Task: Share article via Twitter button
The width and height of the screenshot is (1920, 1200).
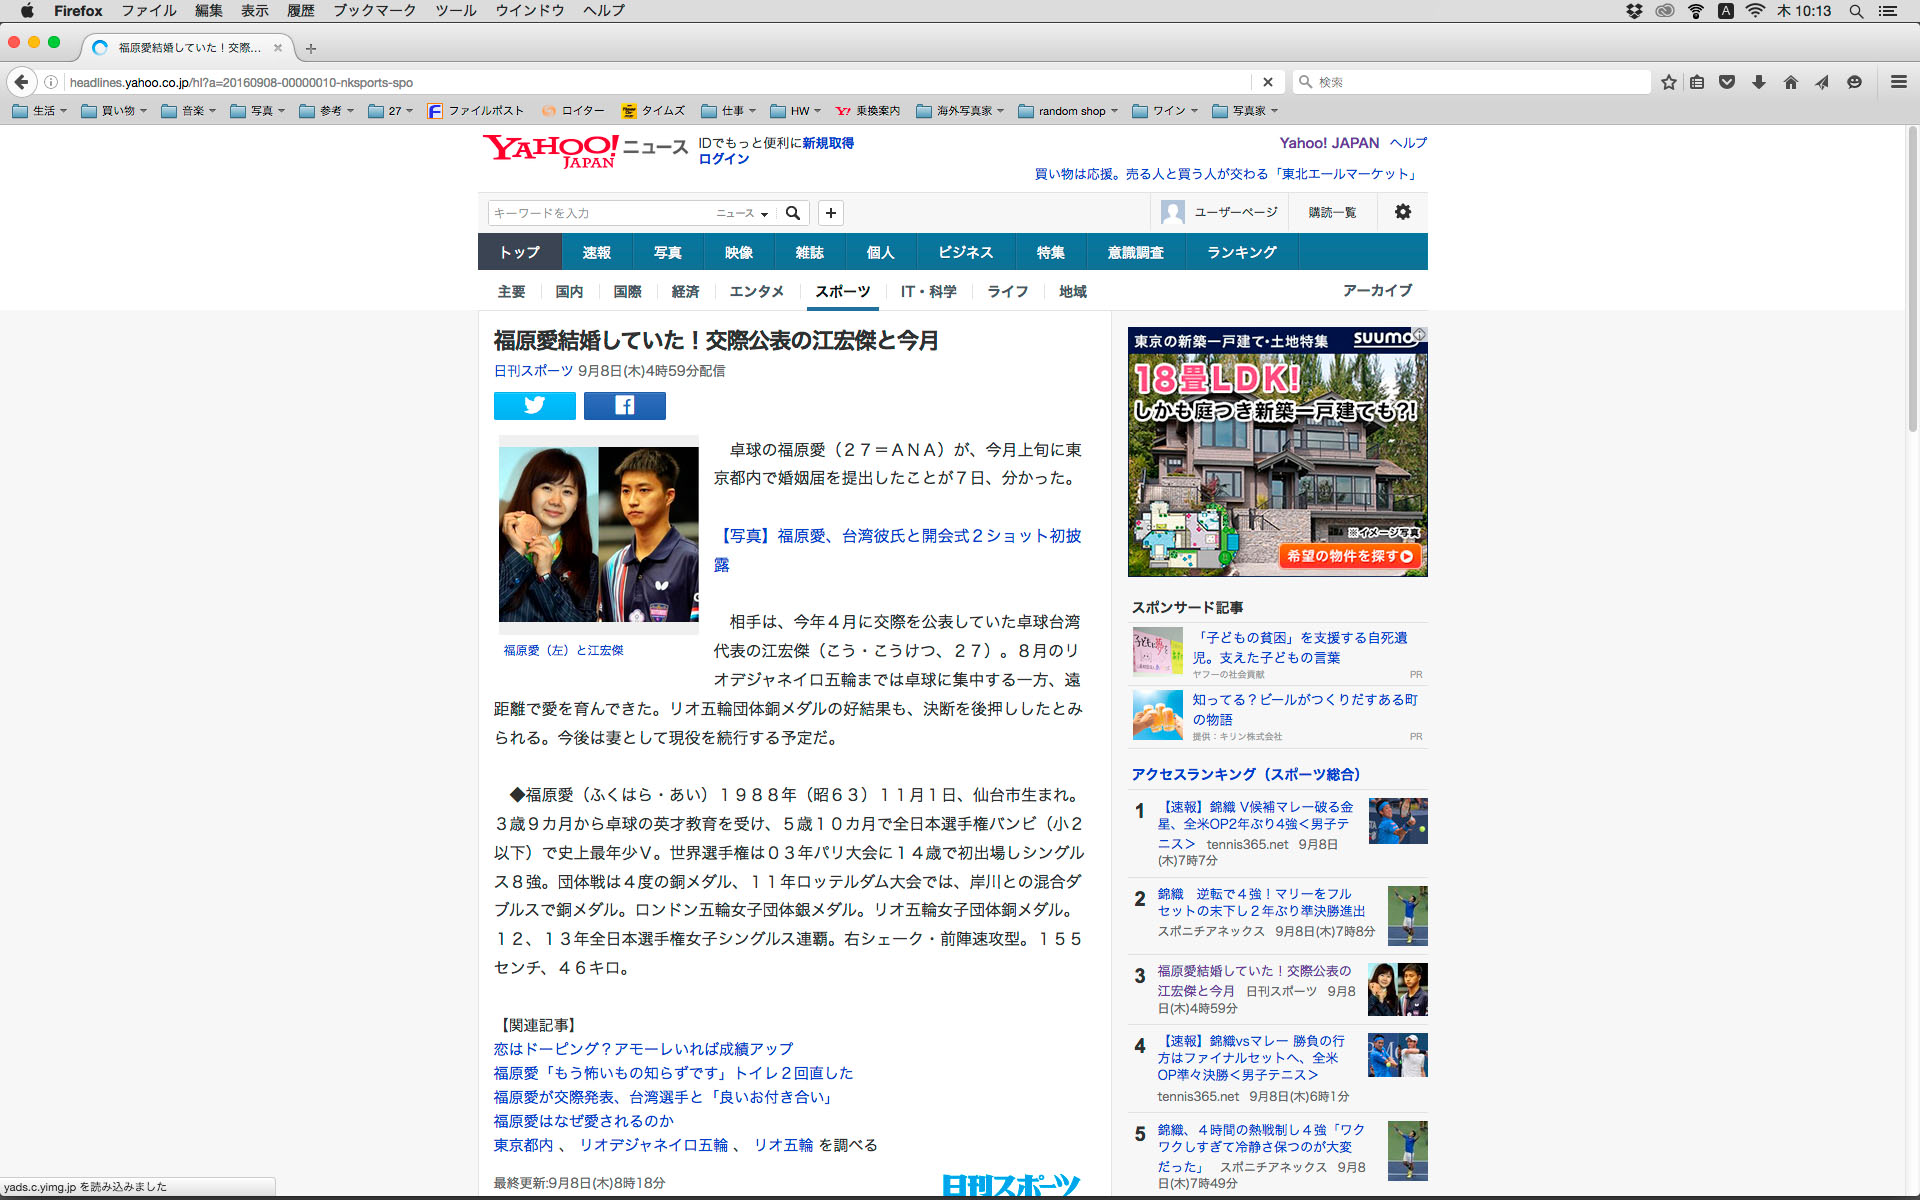Action: pyautogui.click(x=534, y=405)
